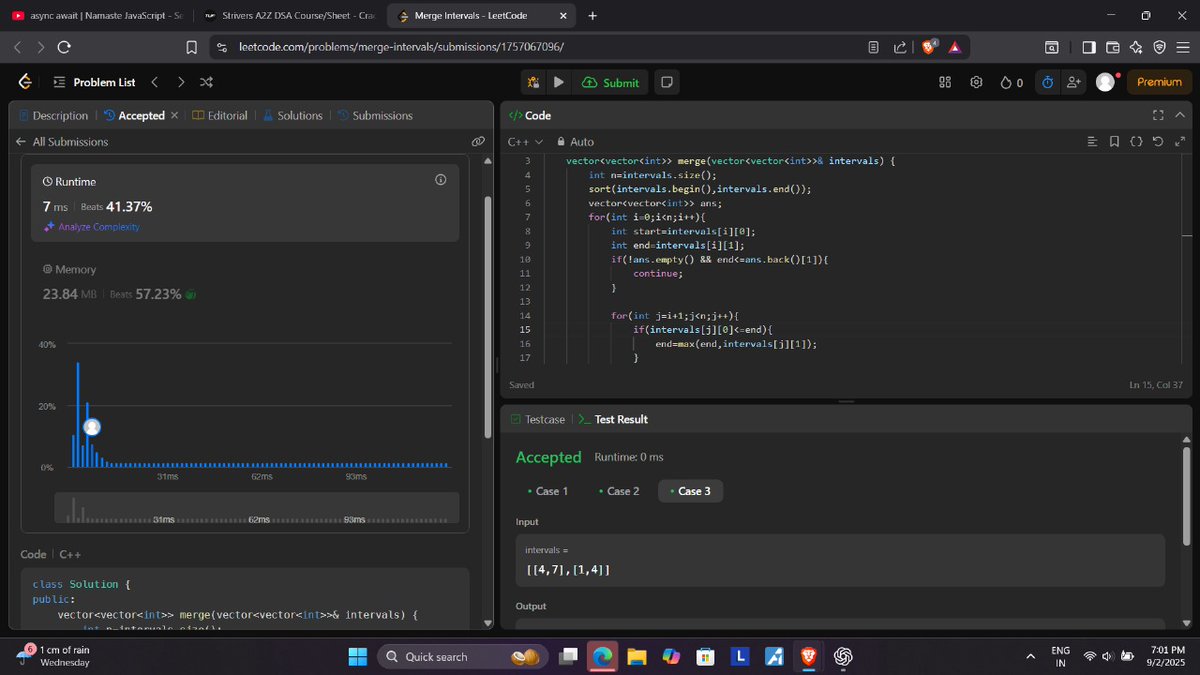Go to the previous problem arrow
This screenshot has height=675, width=1200.
point(154,82)
